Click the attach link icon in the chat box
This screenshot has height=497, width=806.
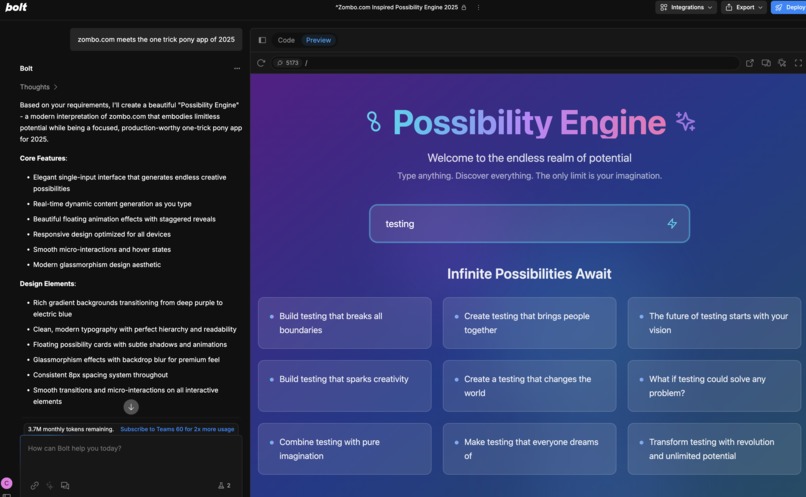click(x=34, y=485)
